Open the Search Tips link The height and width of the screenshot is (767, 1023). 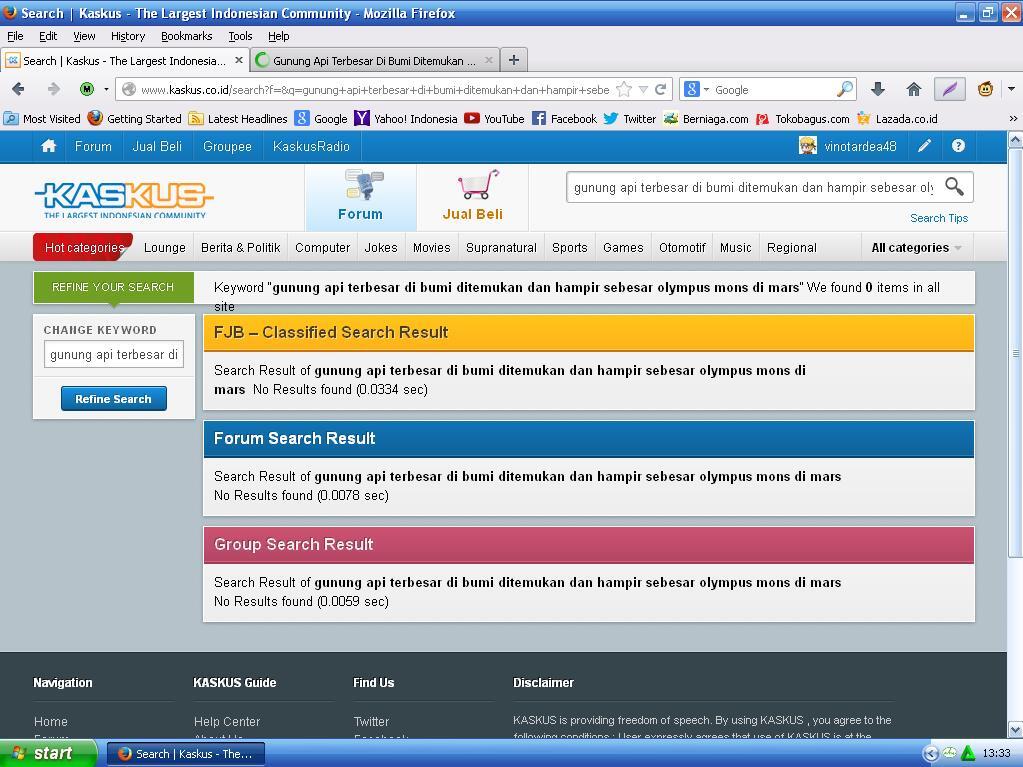tap(939, 218)
